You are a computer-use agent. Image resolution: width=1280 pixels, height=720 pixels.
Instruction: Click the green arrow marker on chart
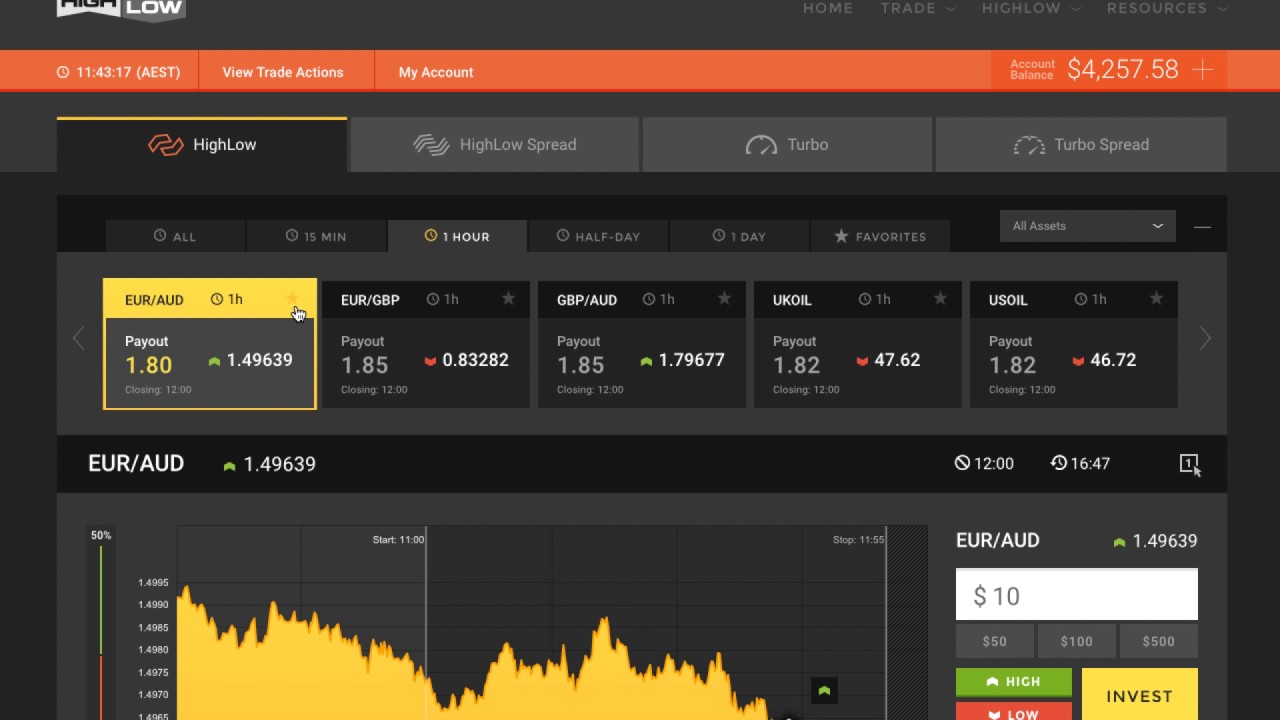824,690
